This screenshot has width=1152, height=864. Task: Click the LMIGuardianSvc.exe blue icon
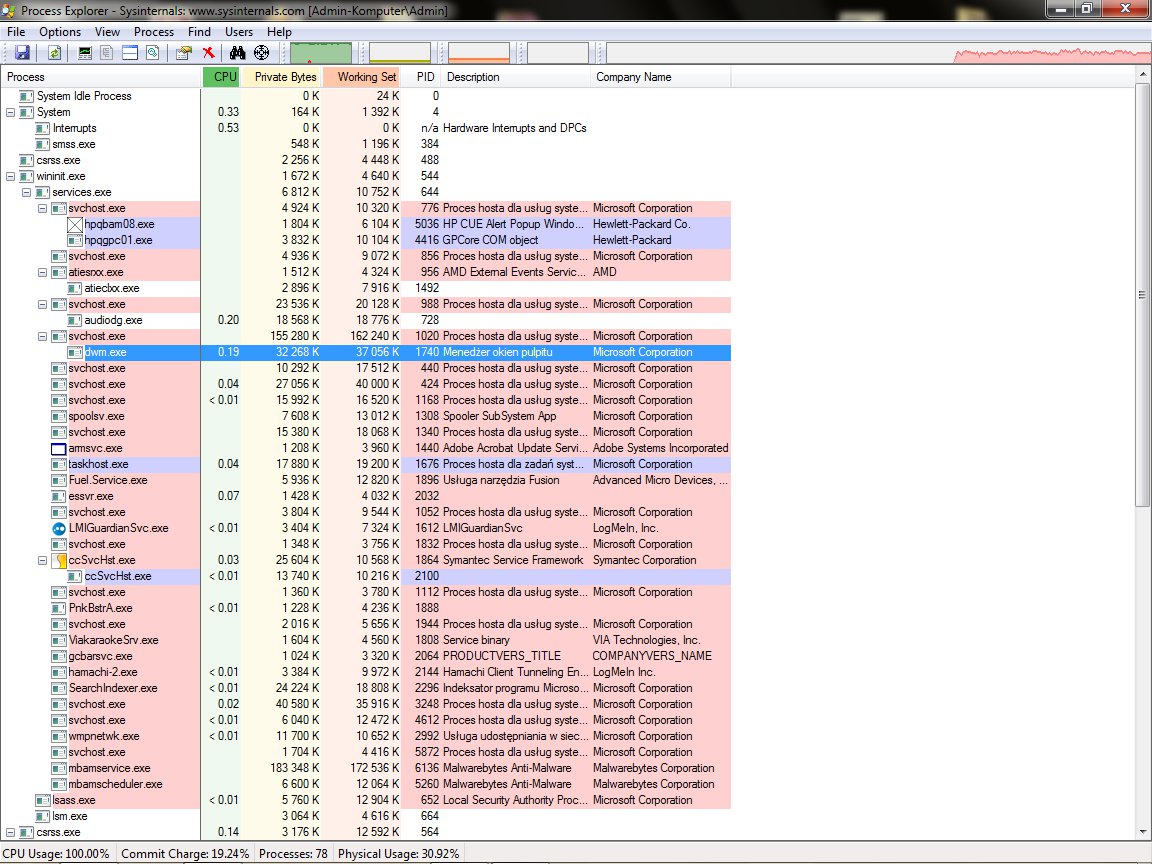point(59,528)
